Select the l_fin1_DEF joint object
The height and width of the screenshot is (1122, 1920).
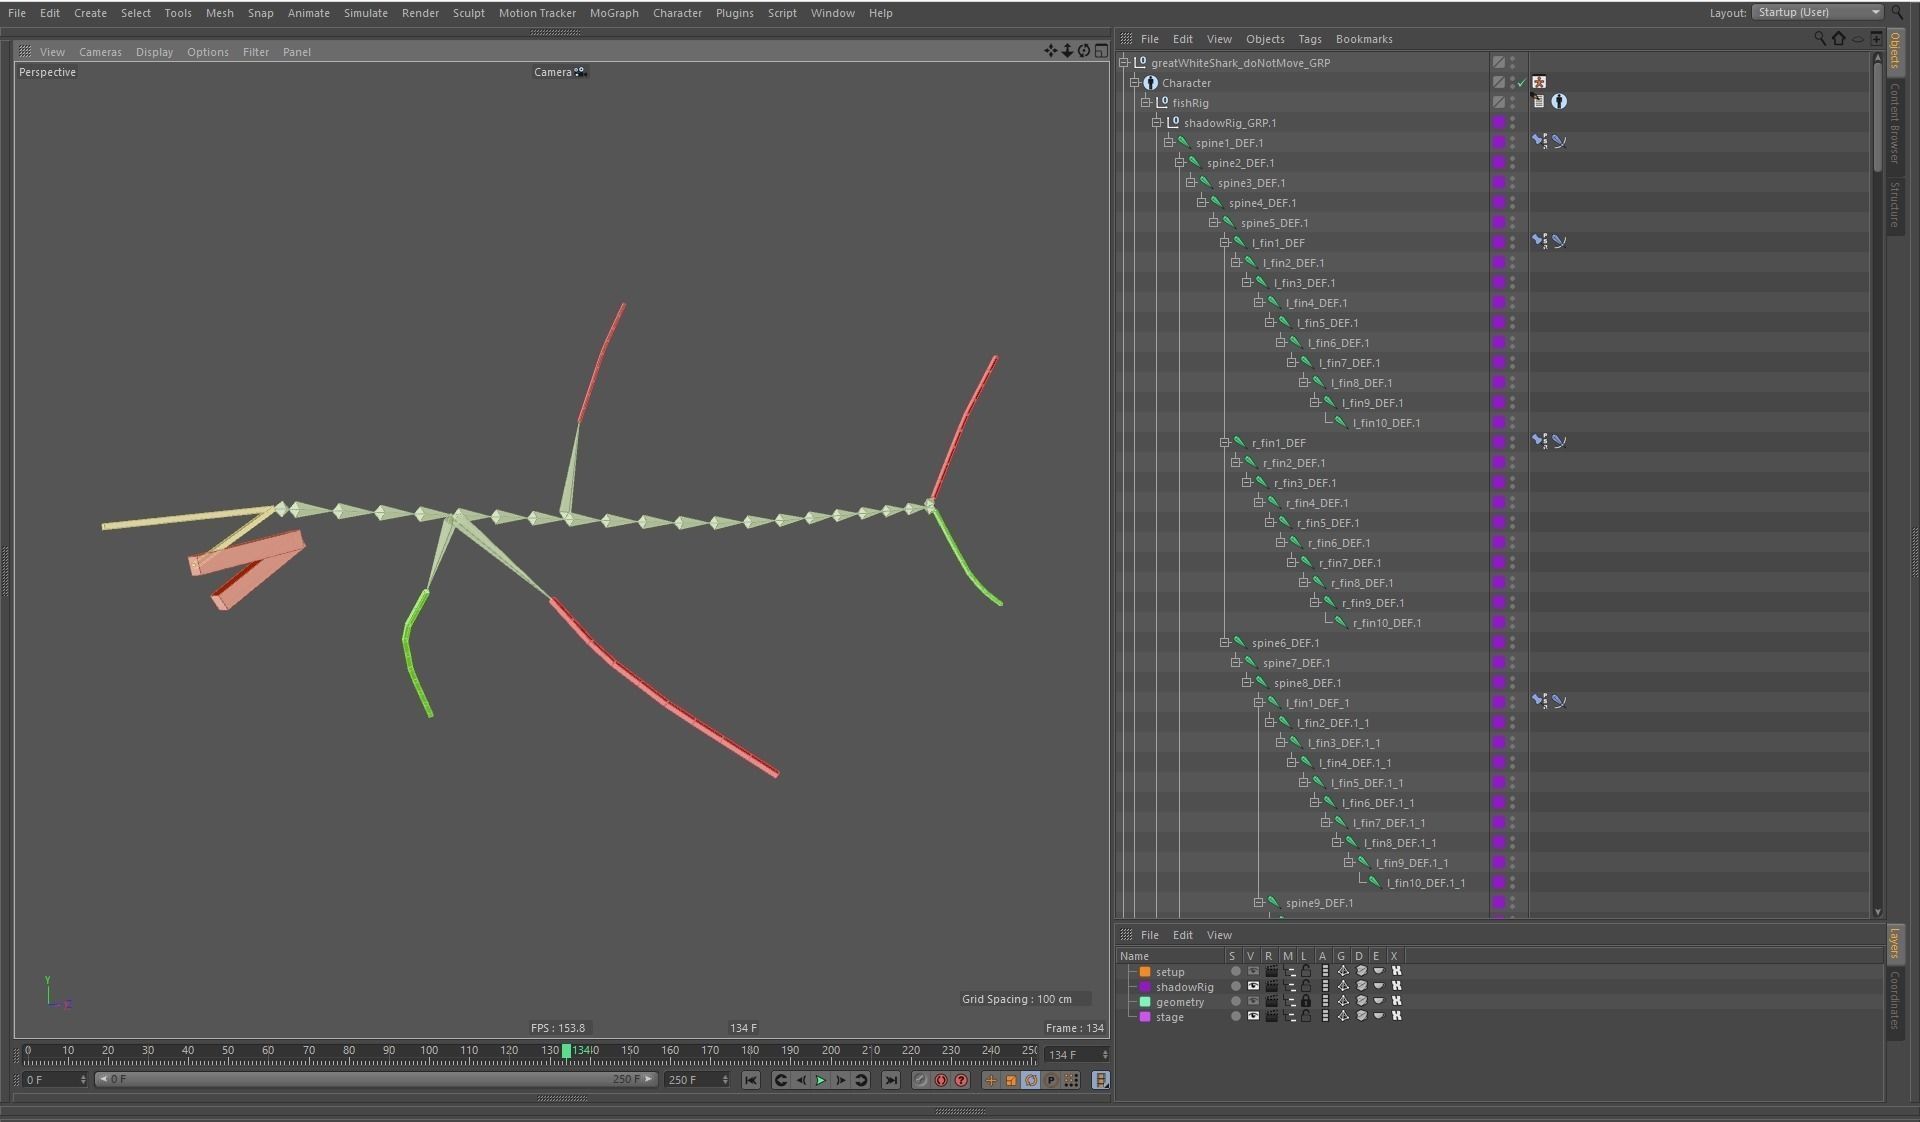click(1277, 243)
